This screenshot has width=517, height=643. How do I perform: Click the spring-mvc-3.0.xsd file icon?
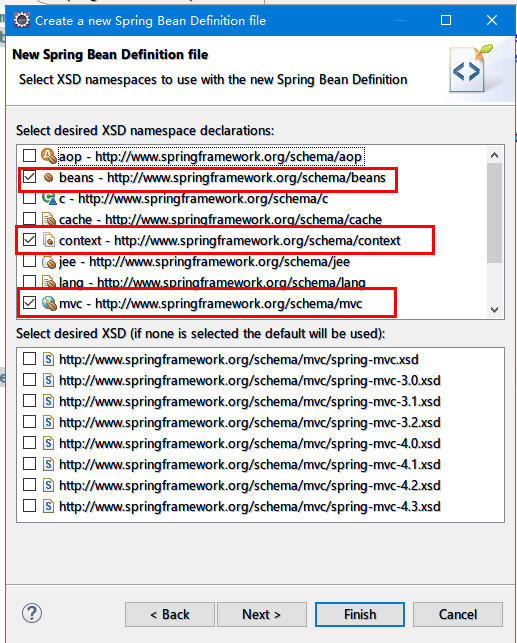(48, 380)
